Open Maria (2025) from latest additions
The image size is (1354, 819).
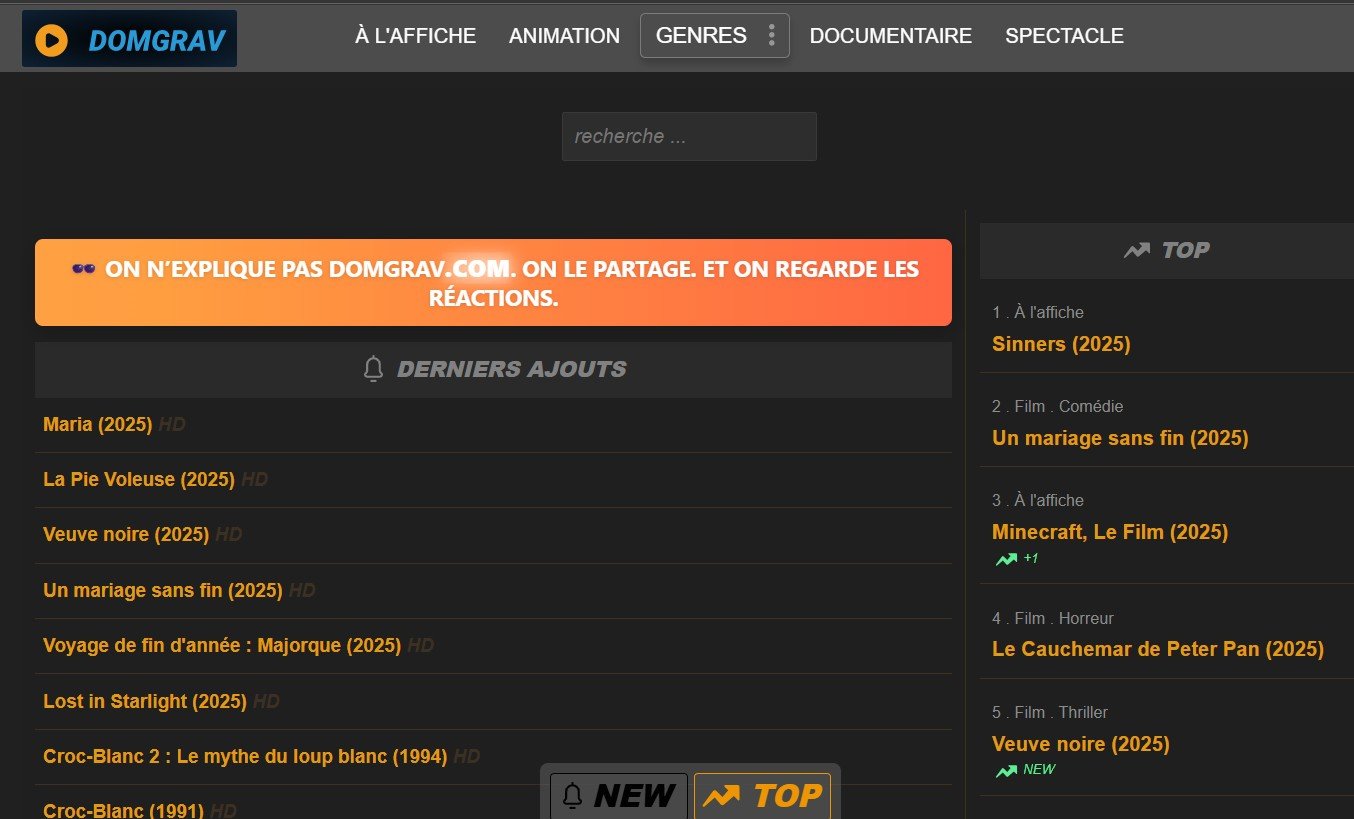97,425
